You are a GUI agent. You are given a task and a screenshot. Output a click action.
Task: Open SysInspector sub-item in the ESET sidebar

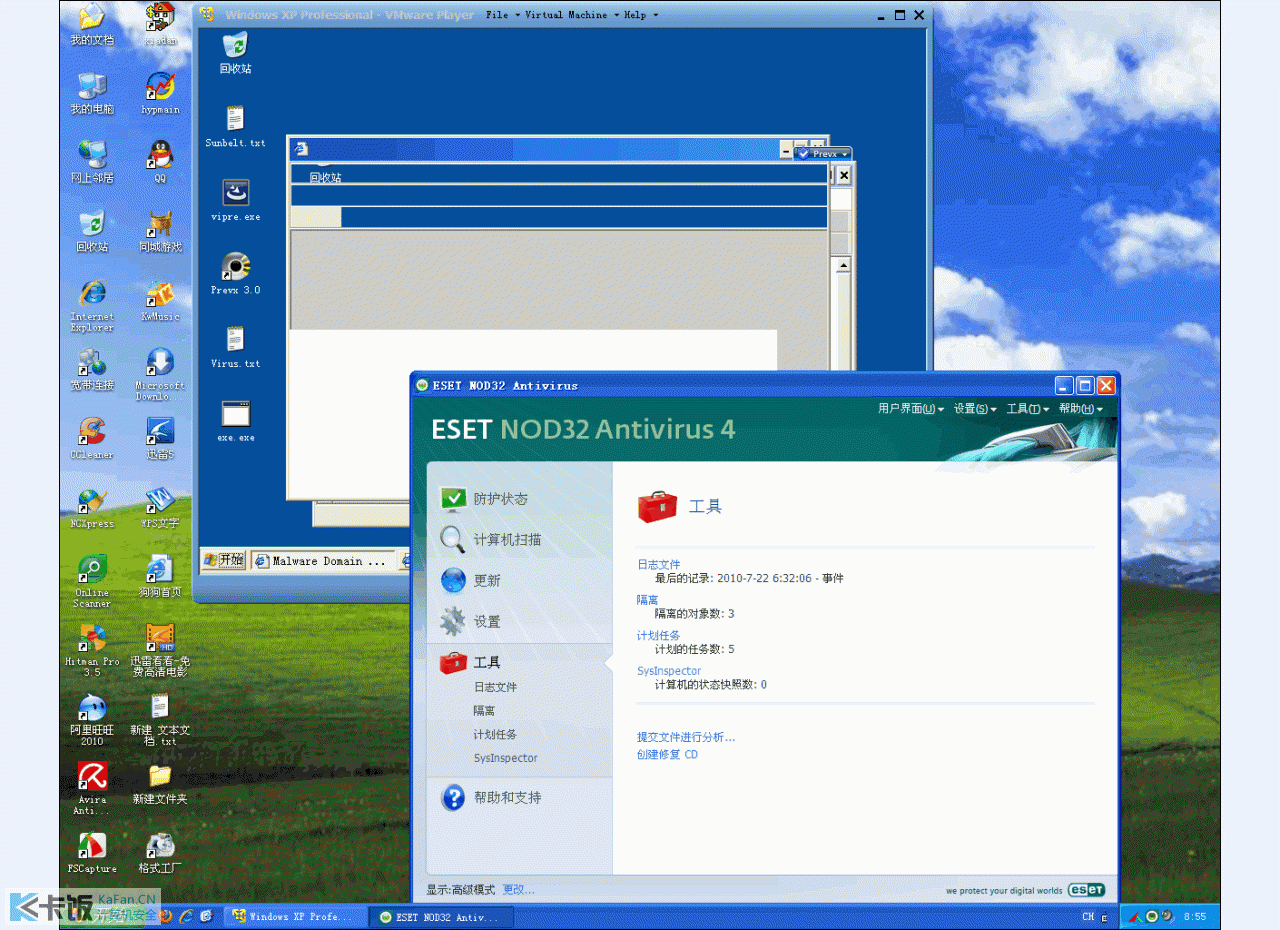[505, 758]
